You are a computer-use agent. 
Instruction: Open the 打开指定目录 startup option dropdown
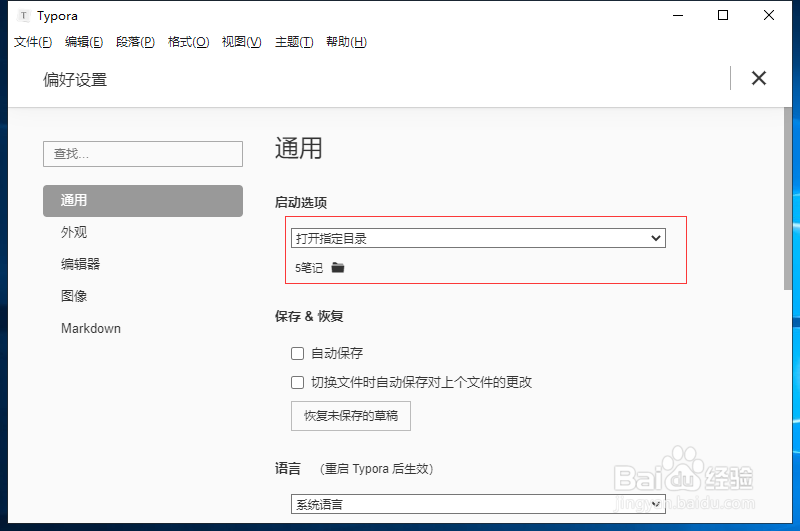tap(478, 238)
